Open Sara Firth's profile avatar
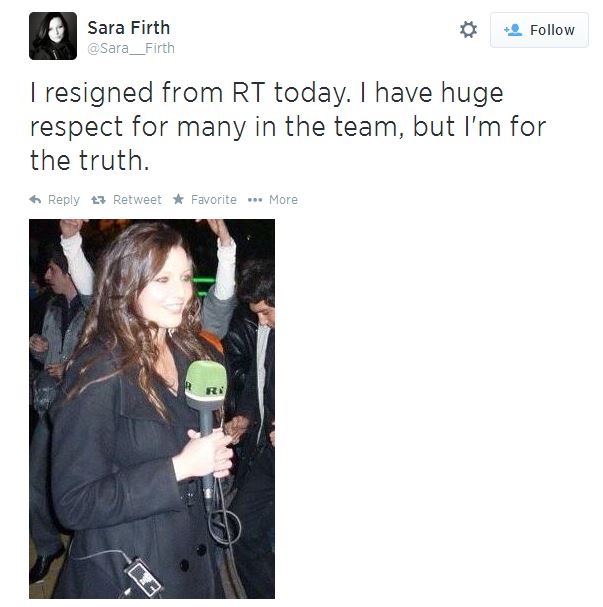Screen dimensions: 603x607 point(53,36)
